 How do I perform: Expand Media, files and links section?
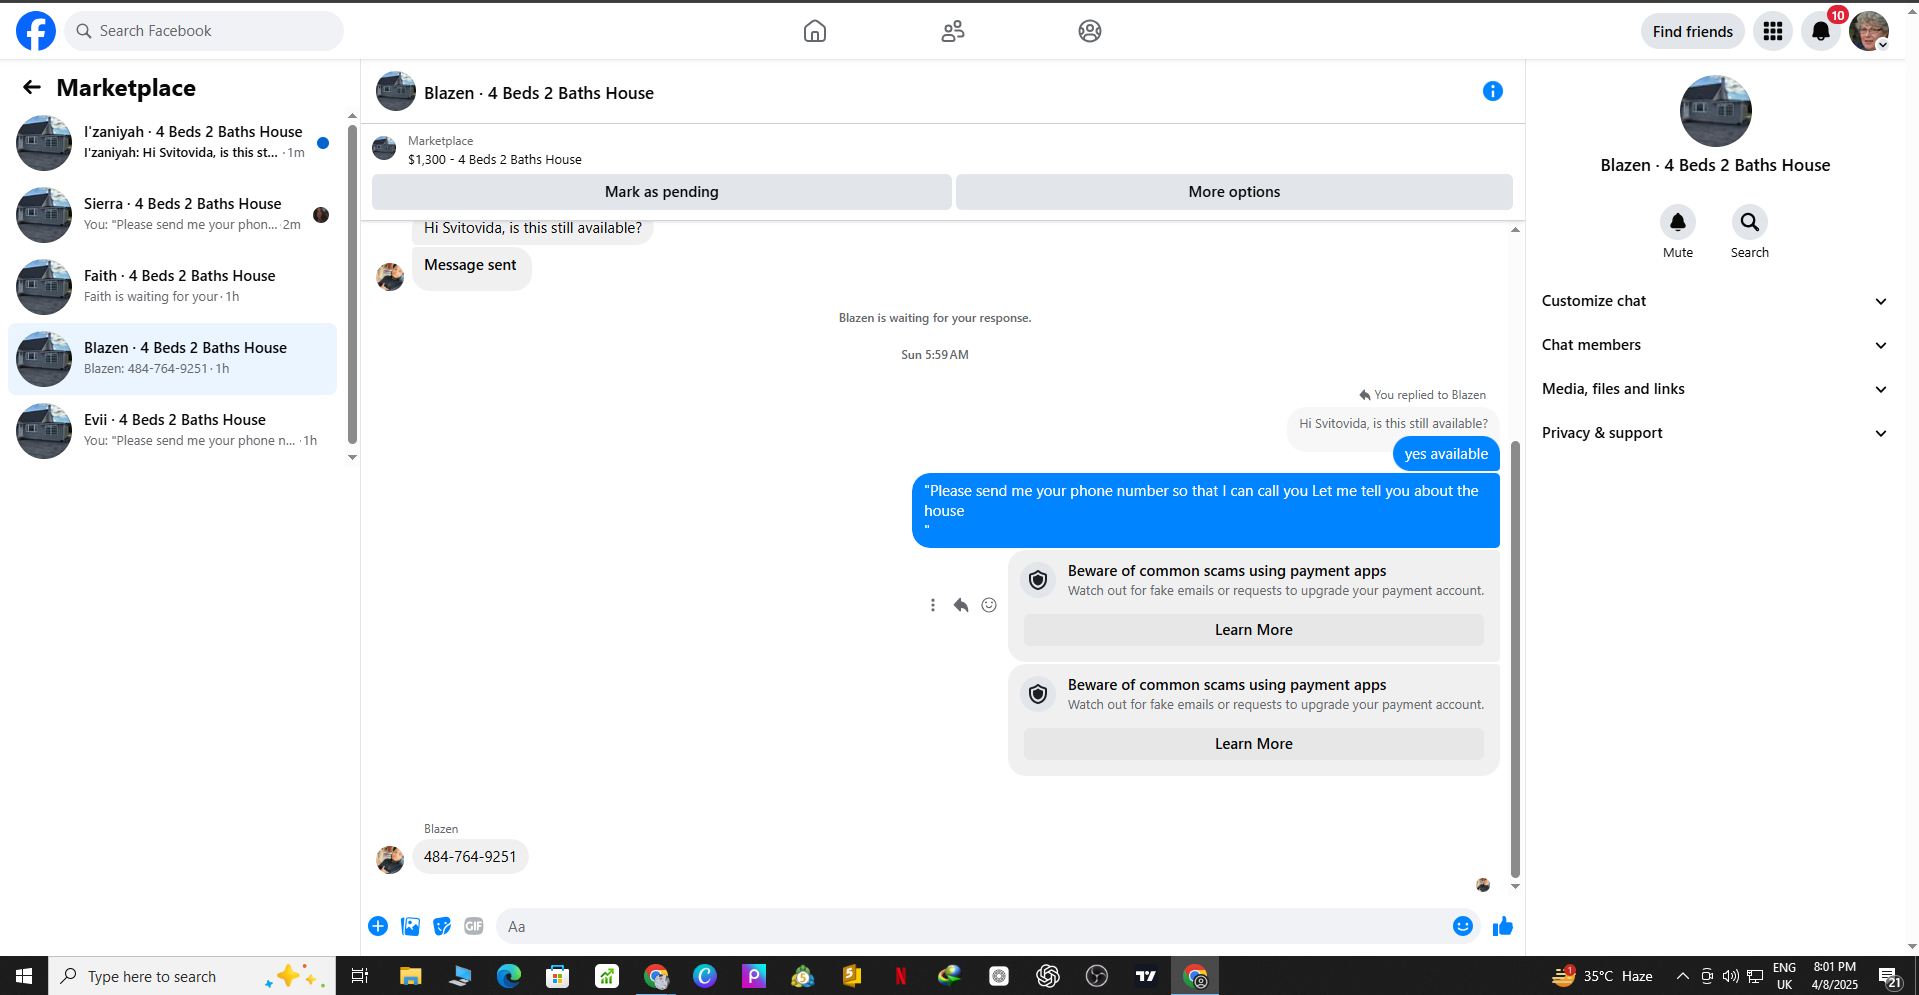click(1715, 389)
